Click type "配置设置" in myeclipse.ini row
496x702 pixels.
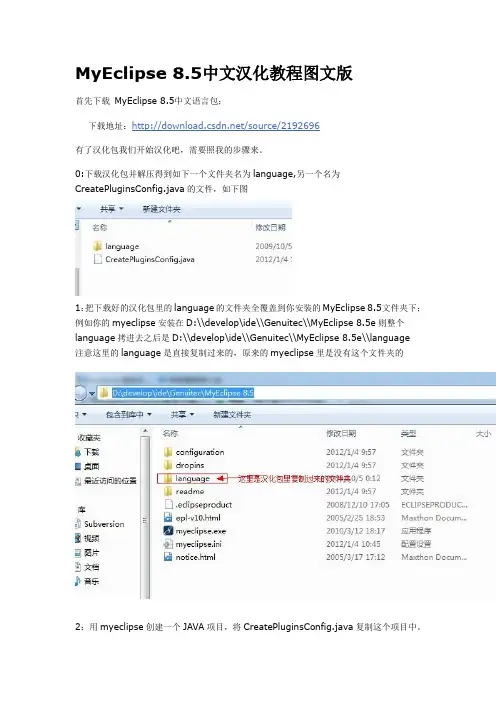coord(416,544)
